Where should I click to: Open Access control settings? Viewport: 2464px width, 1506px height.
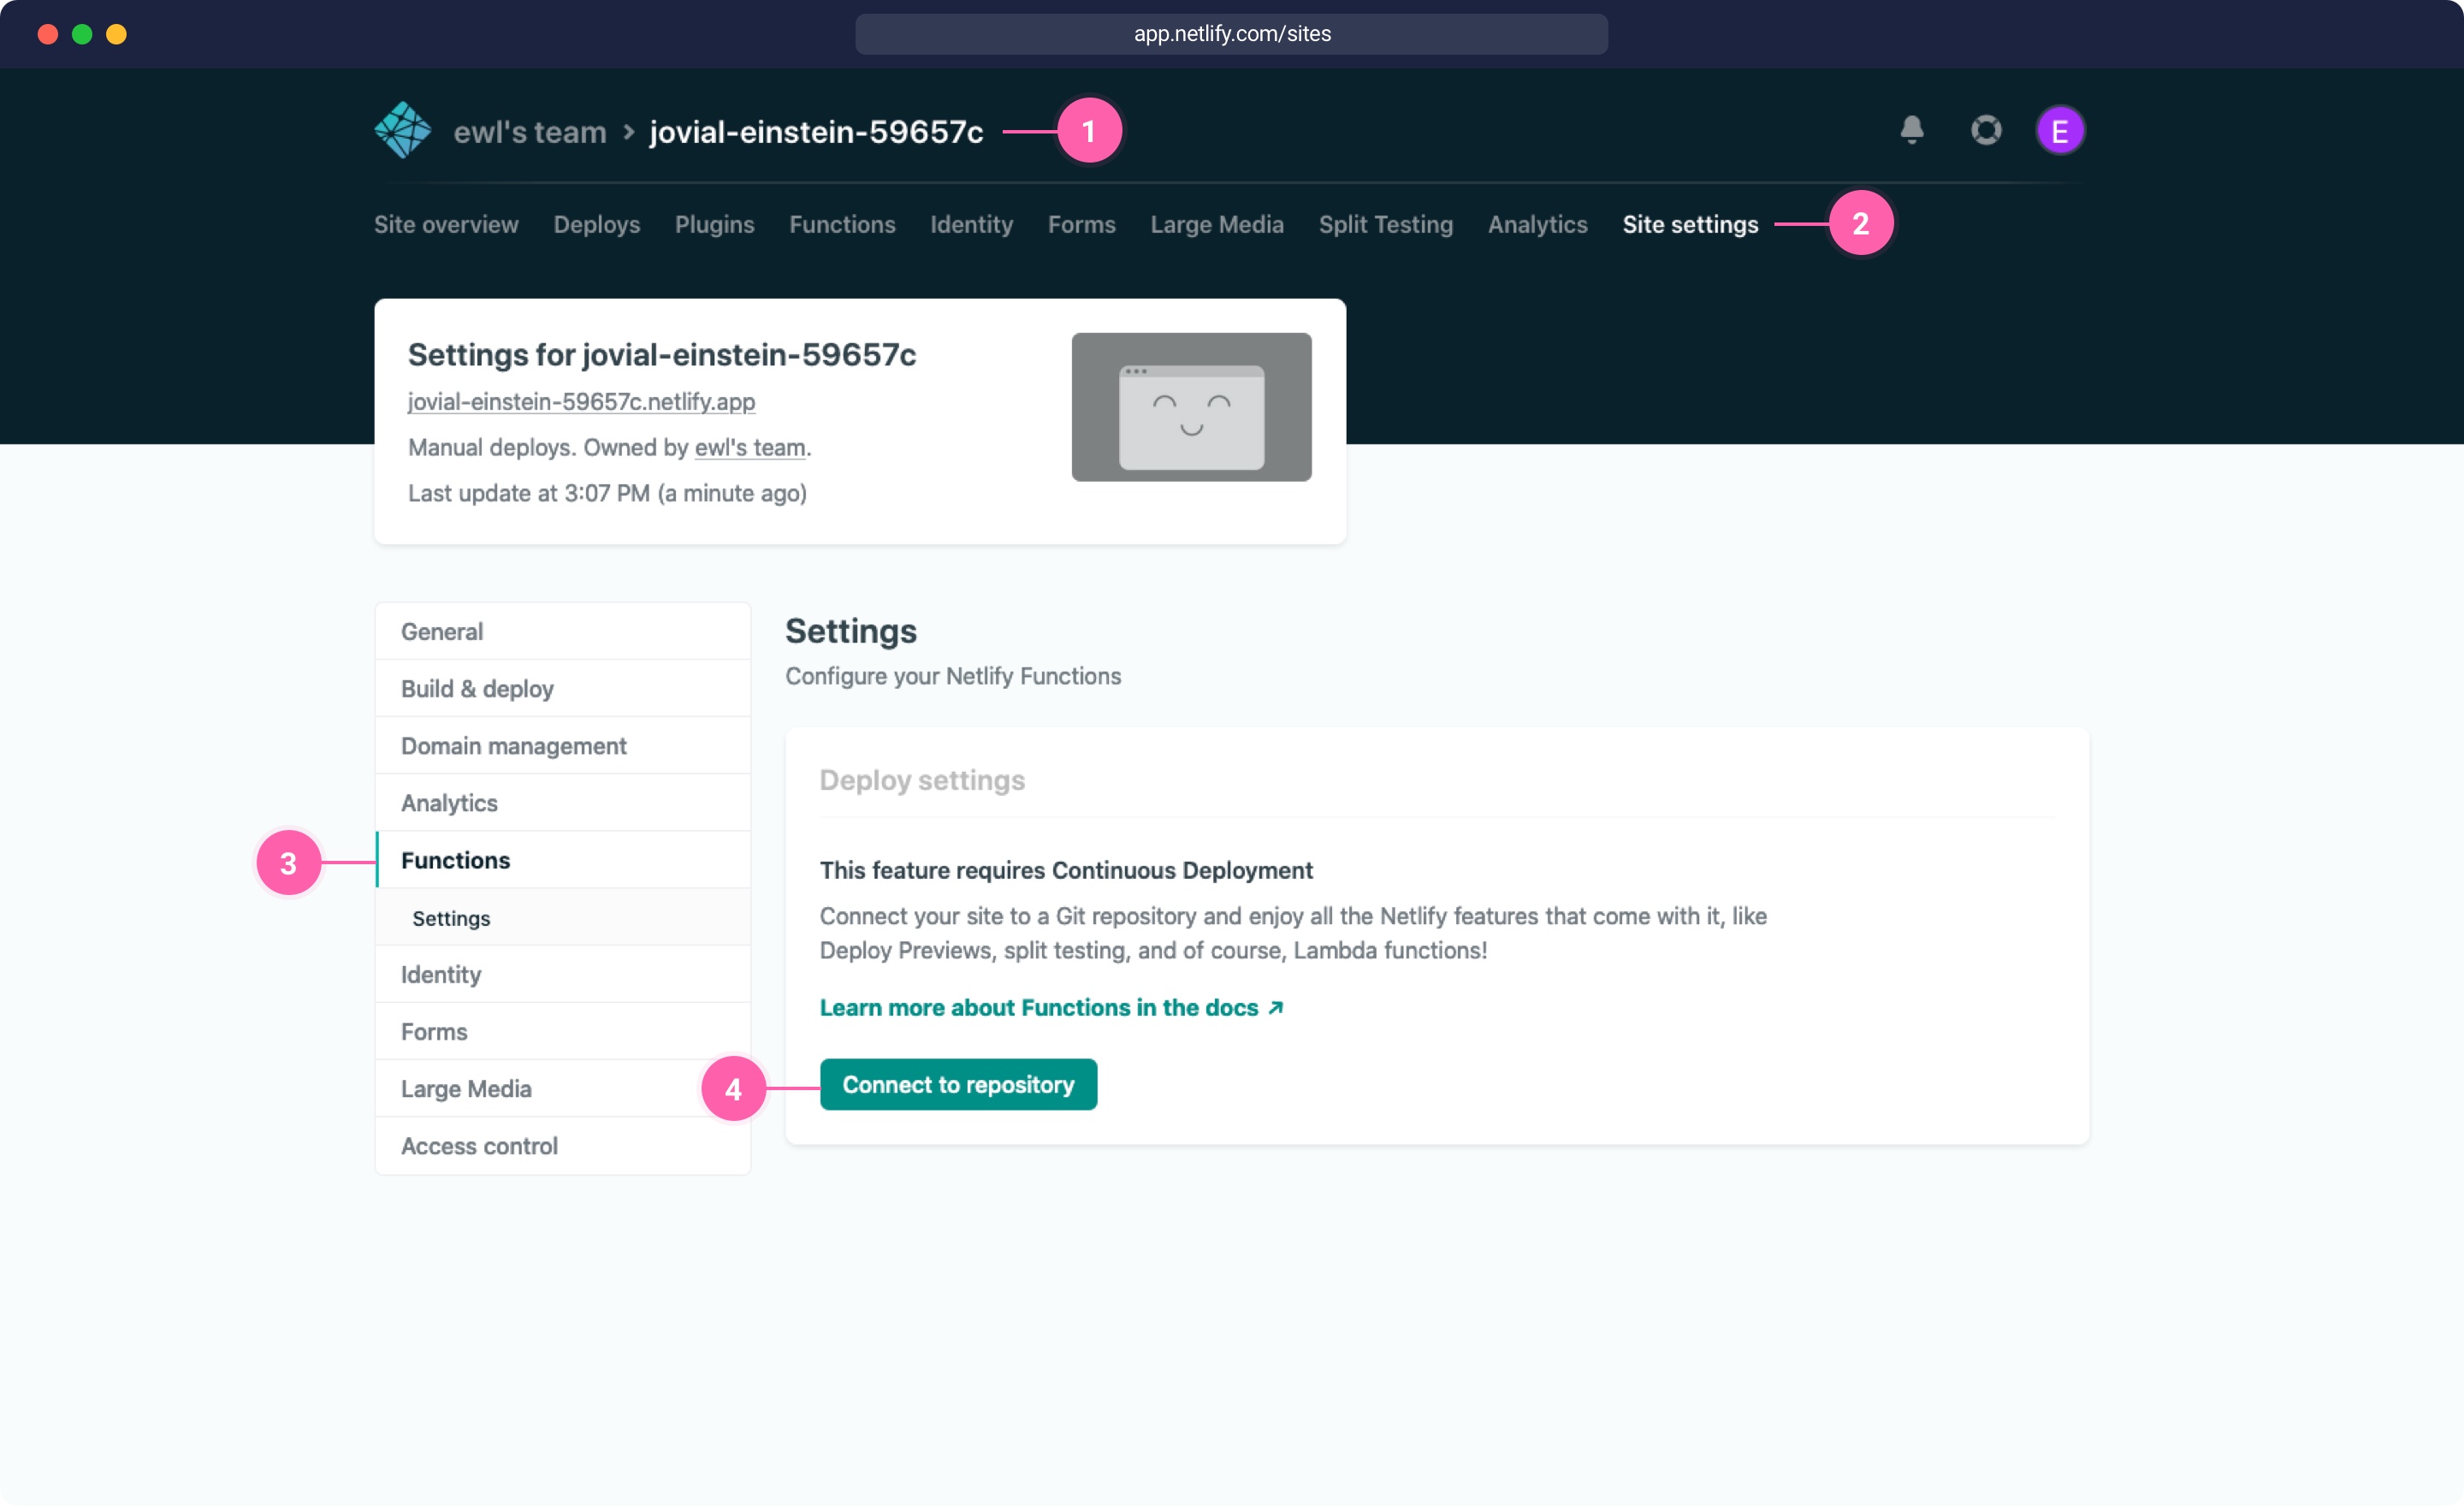[x=563, y=1146]
